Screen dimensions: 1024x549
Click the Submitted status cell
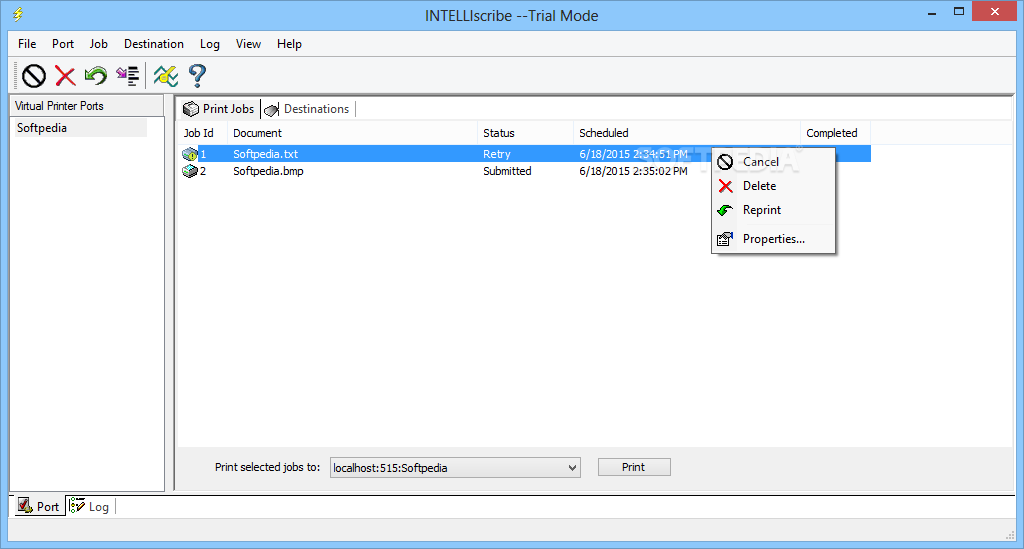(x=507, y=171)
